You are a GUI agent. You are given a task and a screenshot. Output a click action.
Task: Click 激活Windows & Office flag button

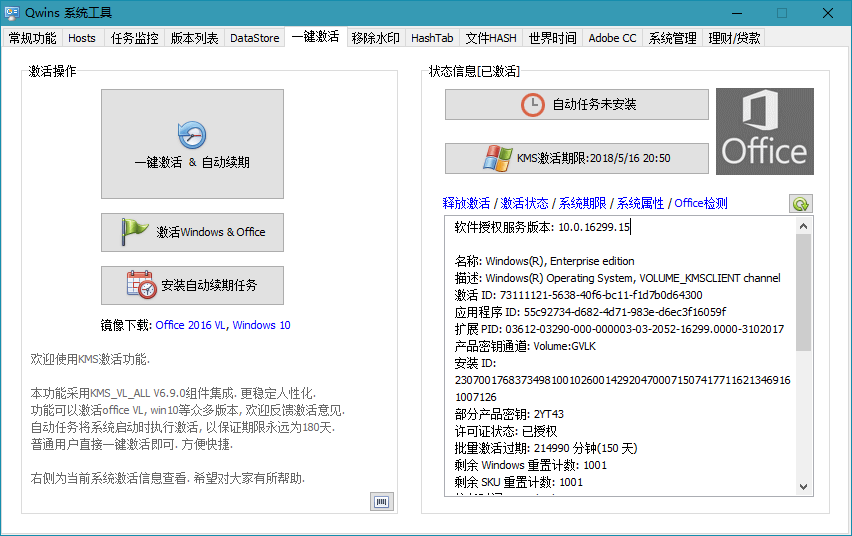[x=192, y=232]
